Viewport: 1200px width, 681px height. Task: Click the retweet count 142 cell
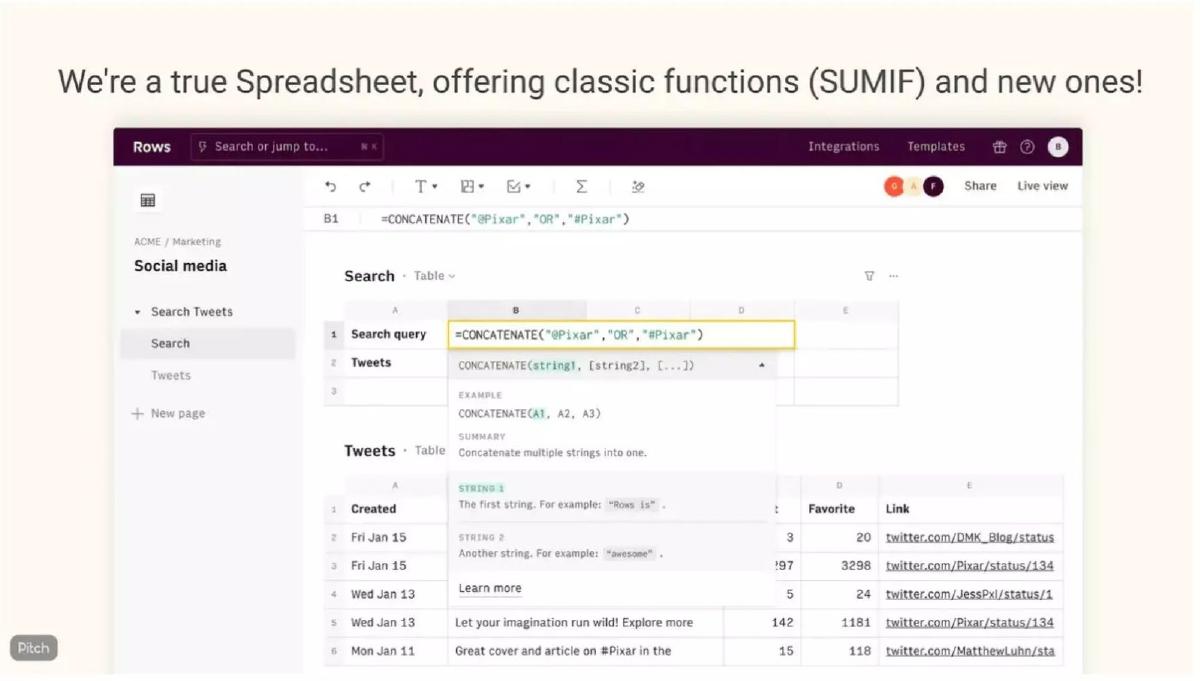tap(762, 622)
